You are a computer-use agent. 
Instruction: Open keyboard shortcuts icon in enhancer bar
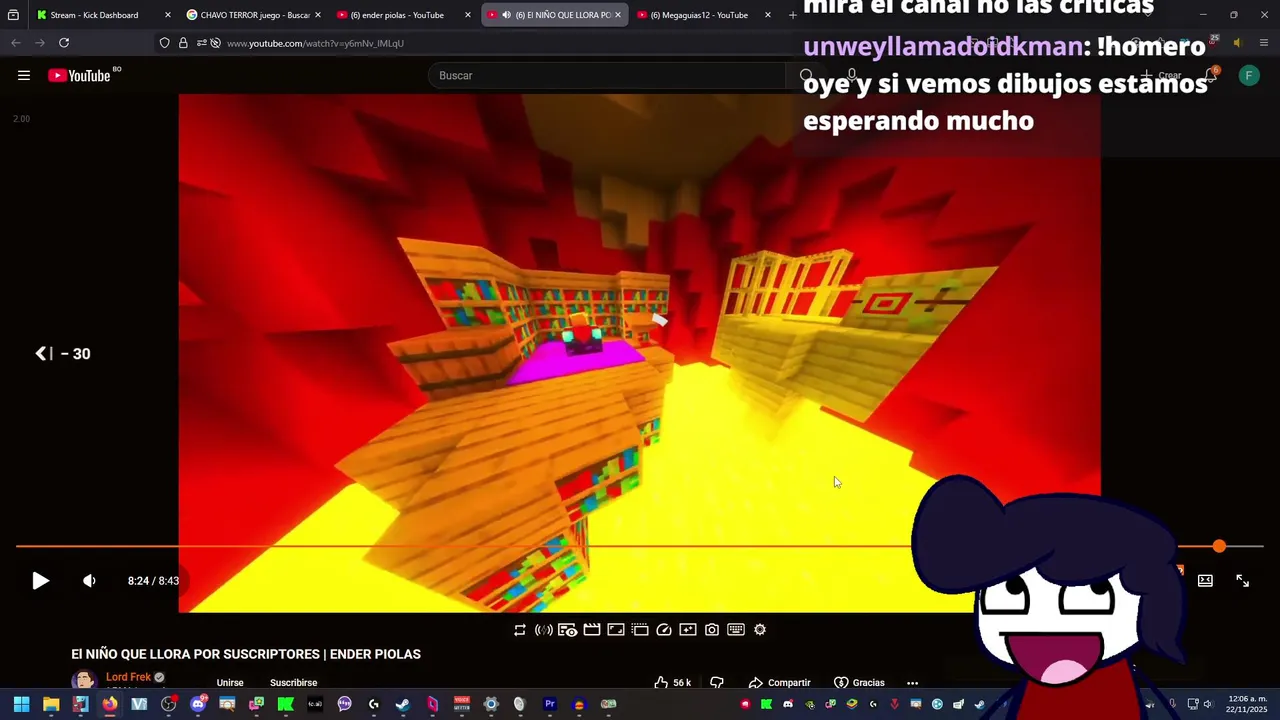(x=736, y=630)
